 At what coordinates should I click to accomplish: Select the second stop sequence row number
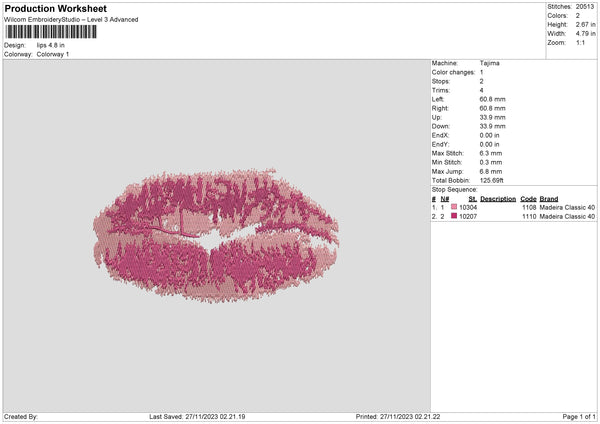(x=435, y=216)
